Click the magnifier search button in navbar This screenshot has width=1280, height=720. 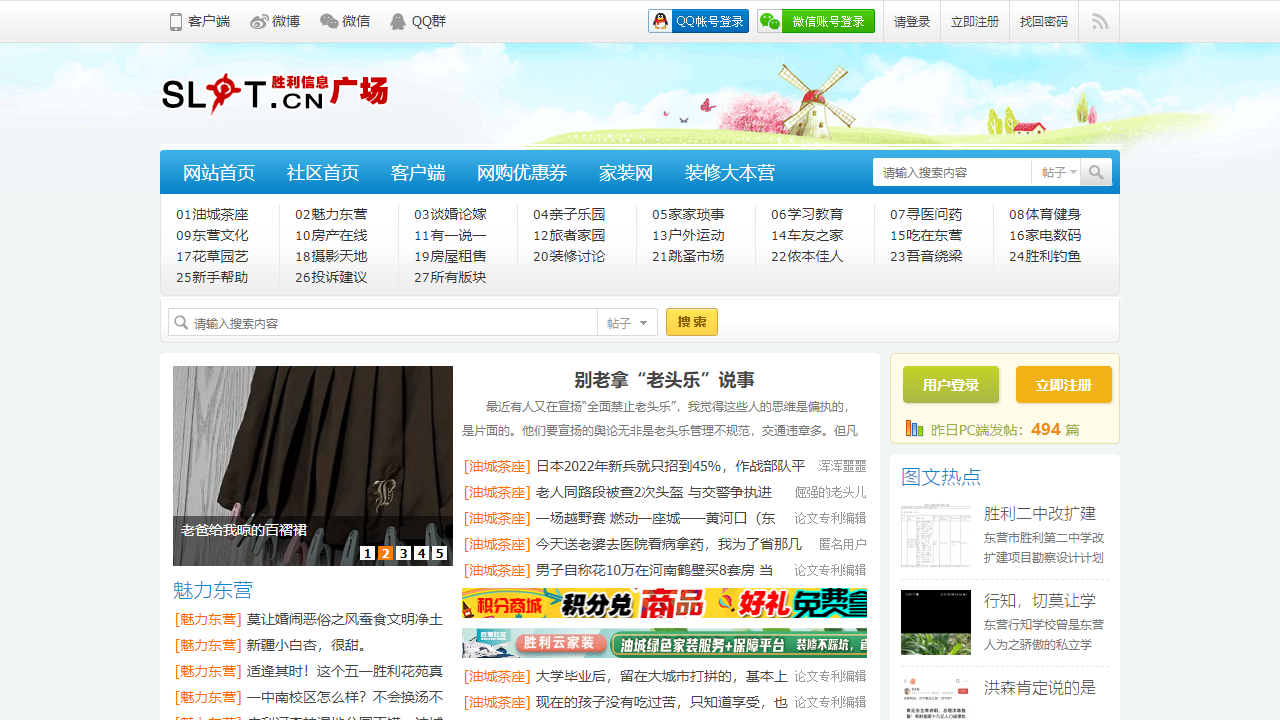(x=1096, y=173)
